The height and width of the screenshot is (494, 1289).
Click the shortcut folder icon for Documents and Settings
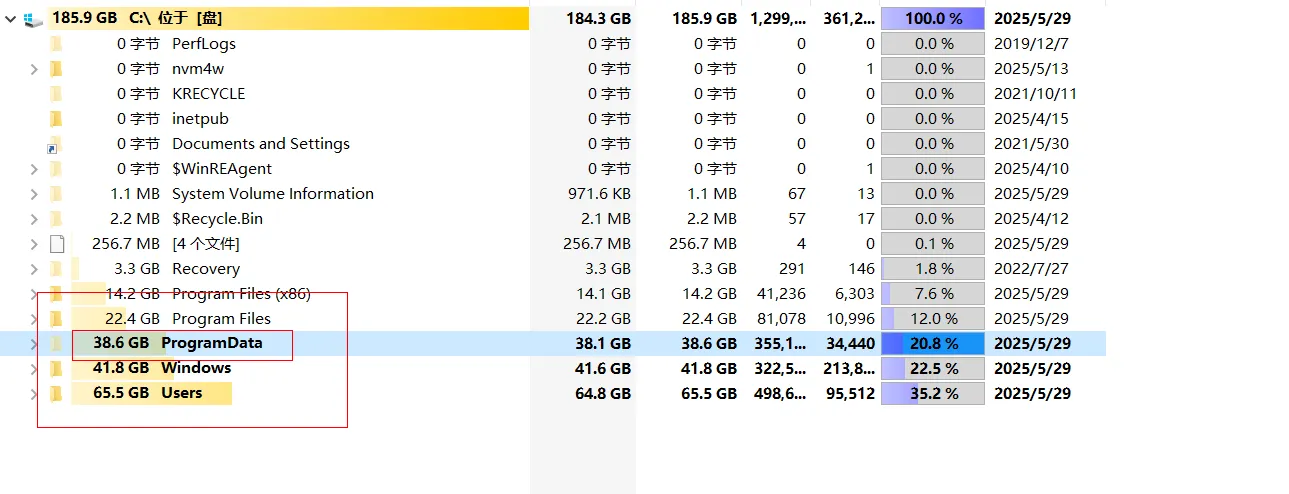(56, 143)
